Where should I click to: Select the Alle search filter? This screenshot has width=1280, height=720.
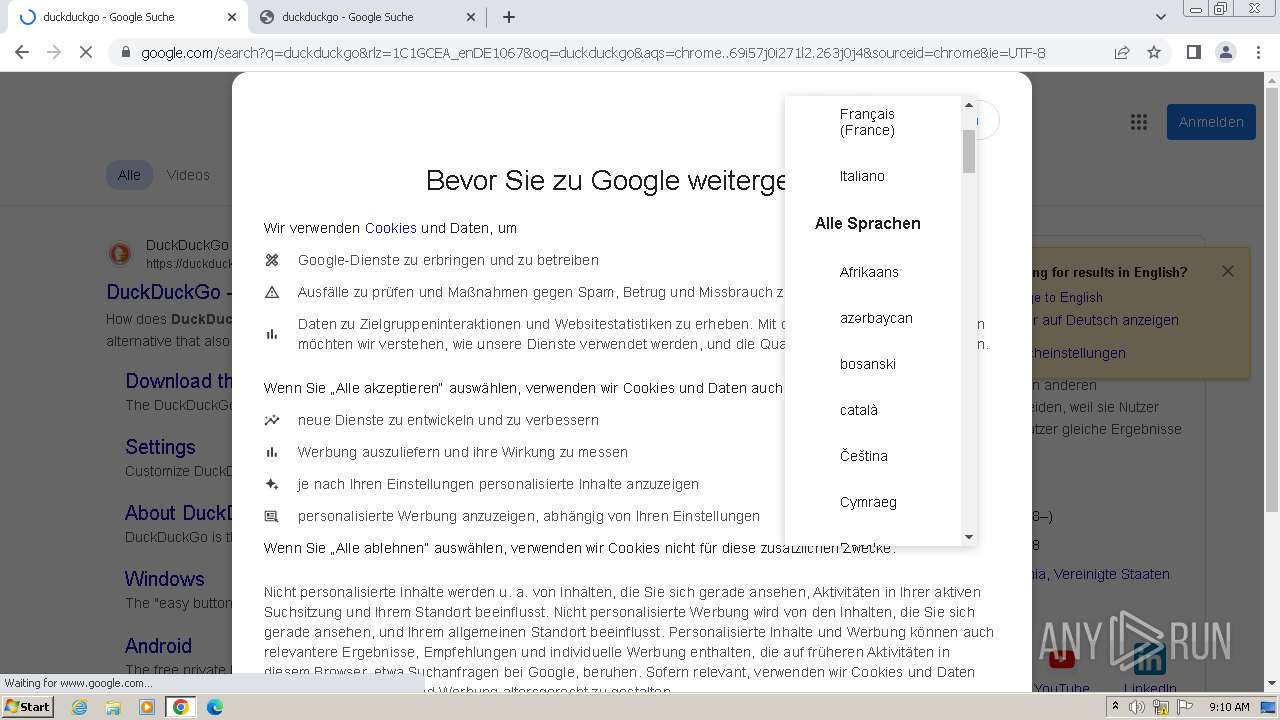[x=129, y=175]
